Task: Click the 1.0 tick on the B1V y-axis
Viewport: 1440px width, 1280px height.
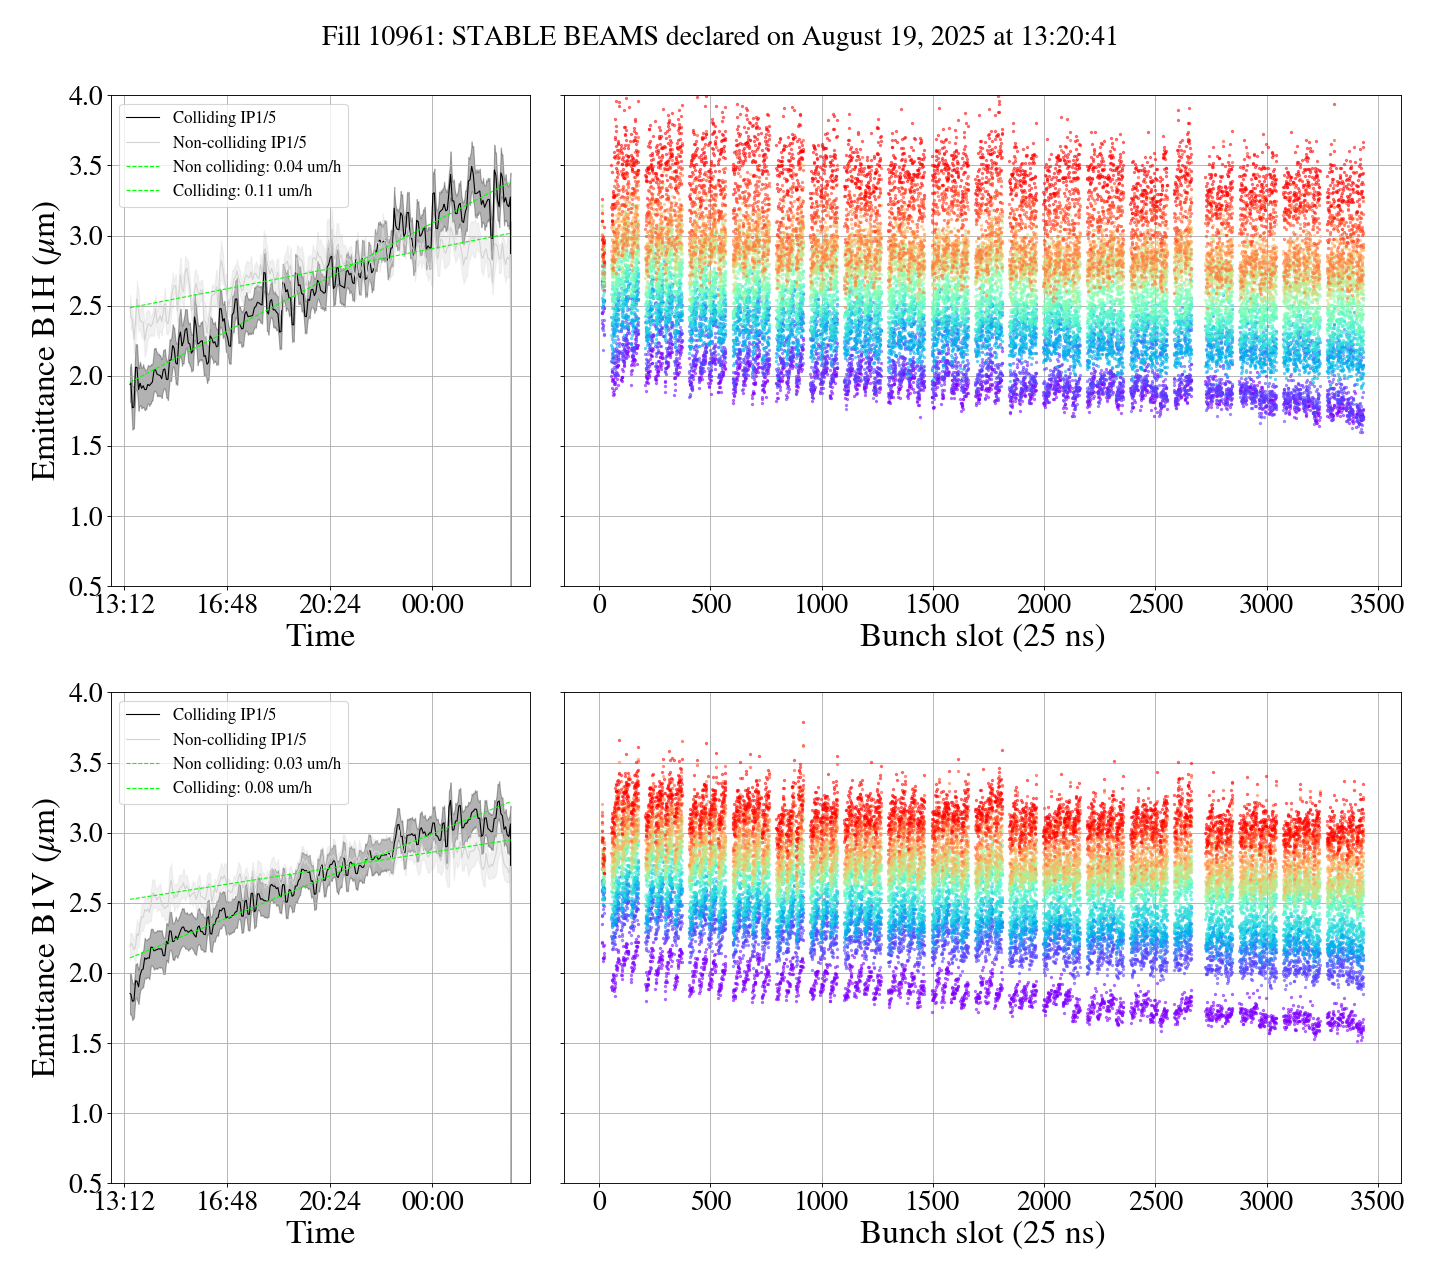Action: point(84,1114)
